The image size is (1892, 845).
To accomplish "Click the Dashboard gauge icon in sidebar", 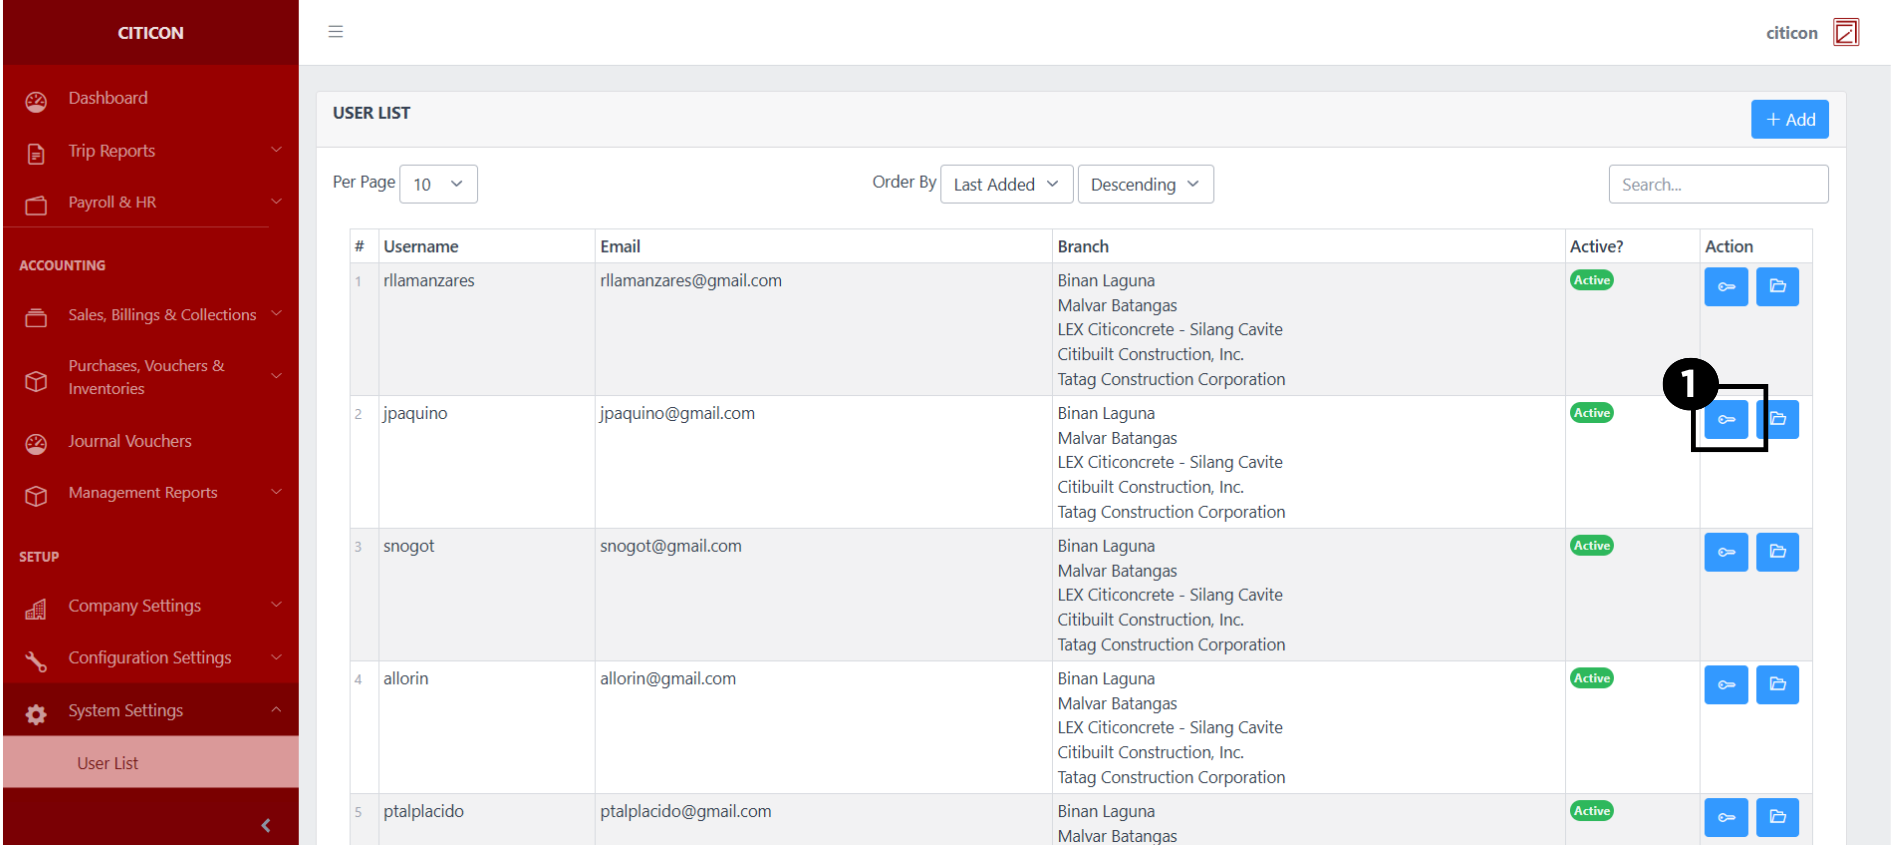I will 36,101.
